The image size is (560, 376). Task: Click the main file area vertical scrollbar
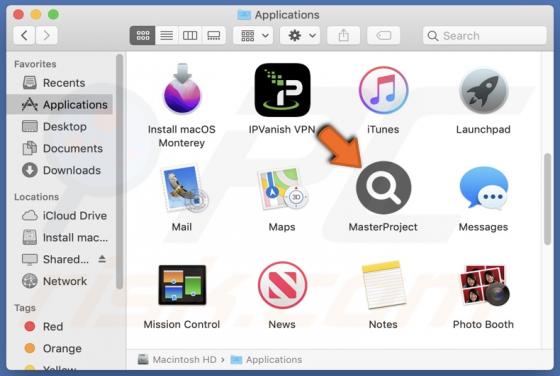(548, 199)
